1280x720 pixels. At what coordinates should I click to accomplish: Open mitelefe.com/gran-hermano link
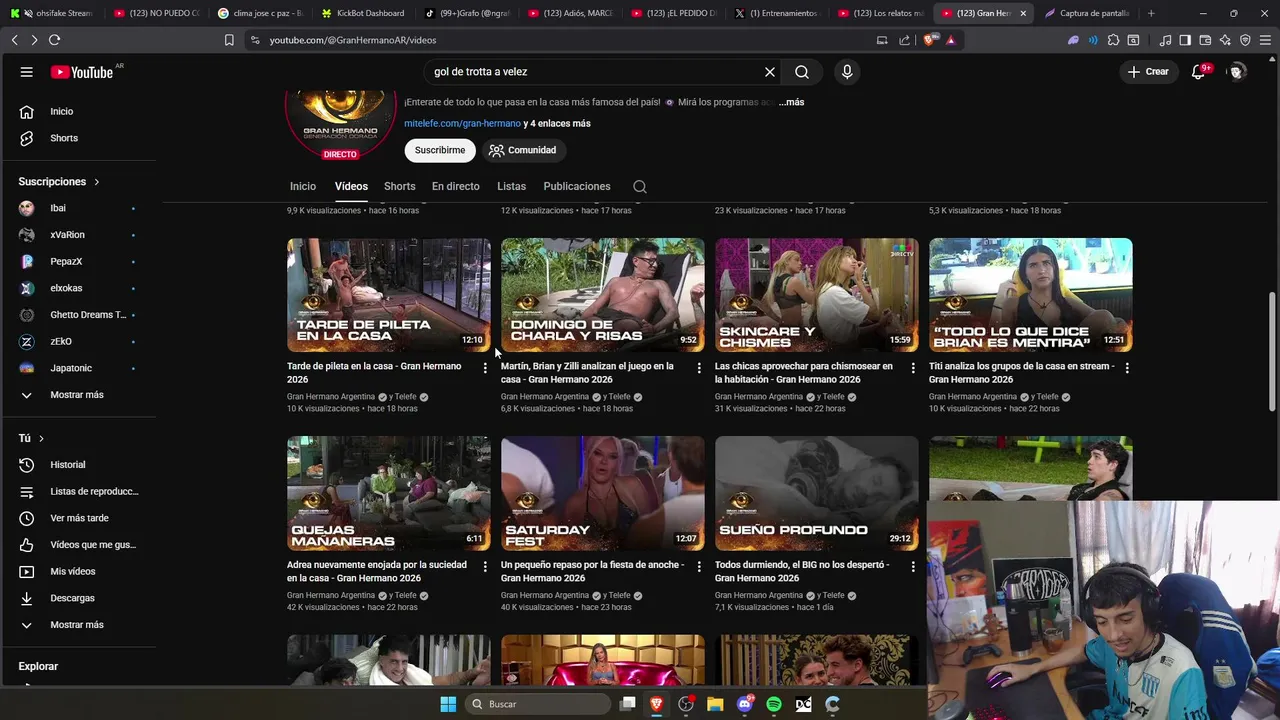click(462, 124)
